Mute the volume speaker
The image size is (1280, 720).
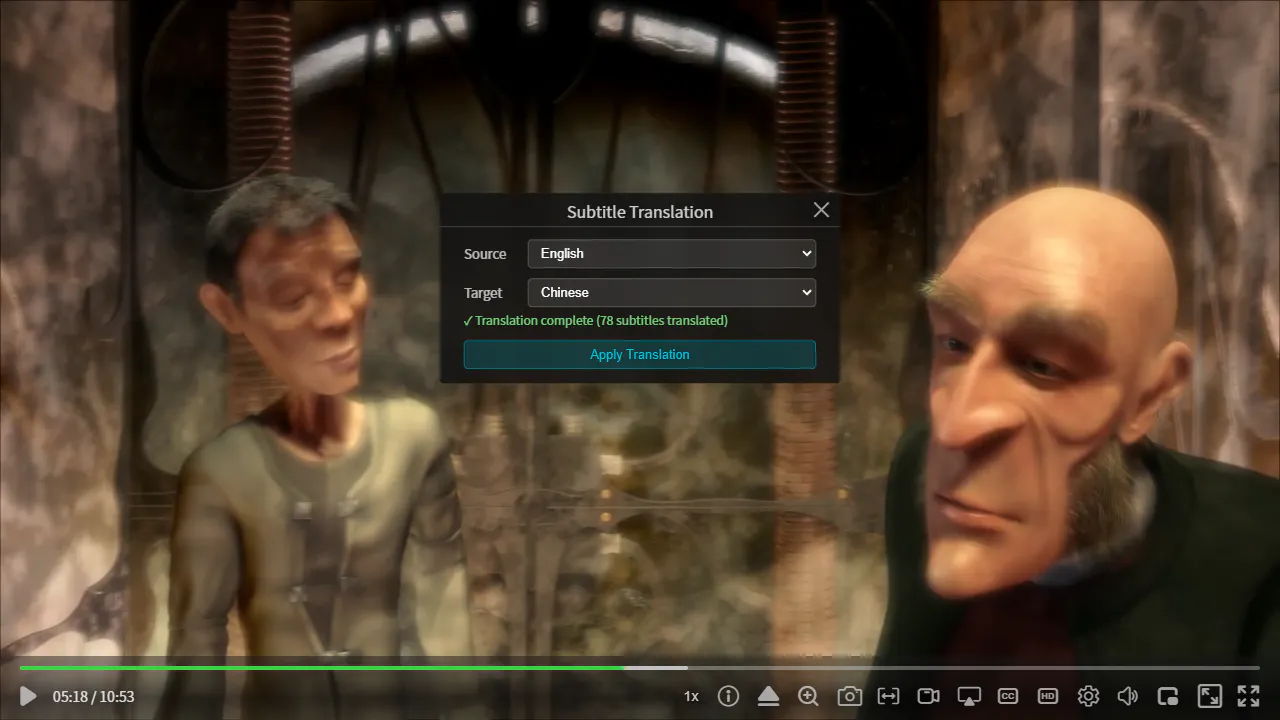(1128, 696)
